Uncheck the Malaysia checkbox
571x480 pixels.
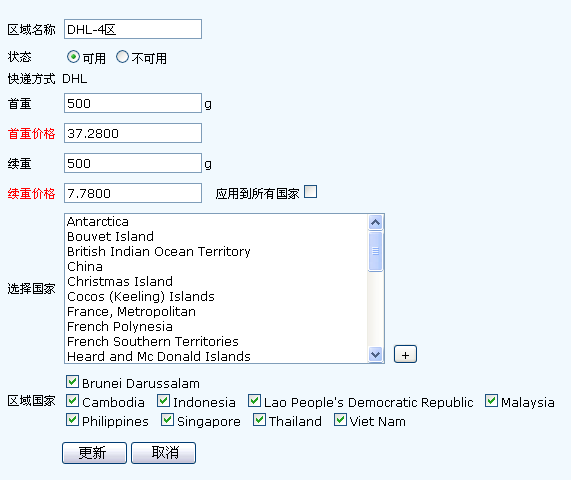pyautogui.click(x=491, y=401)
